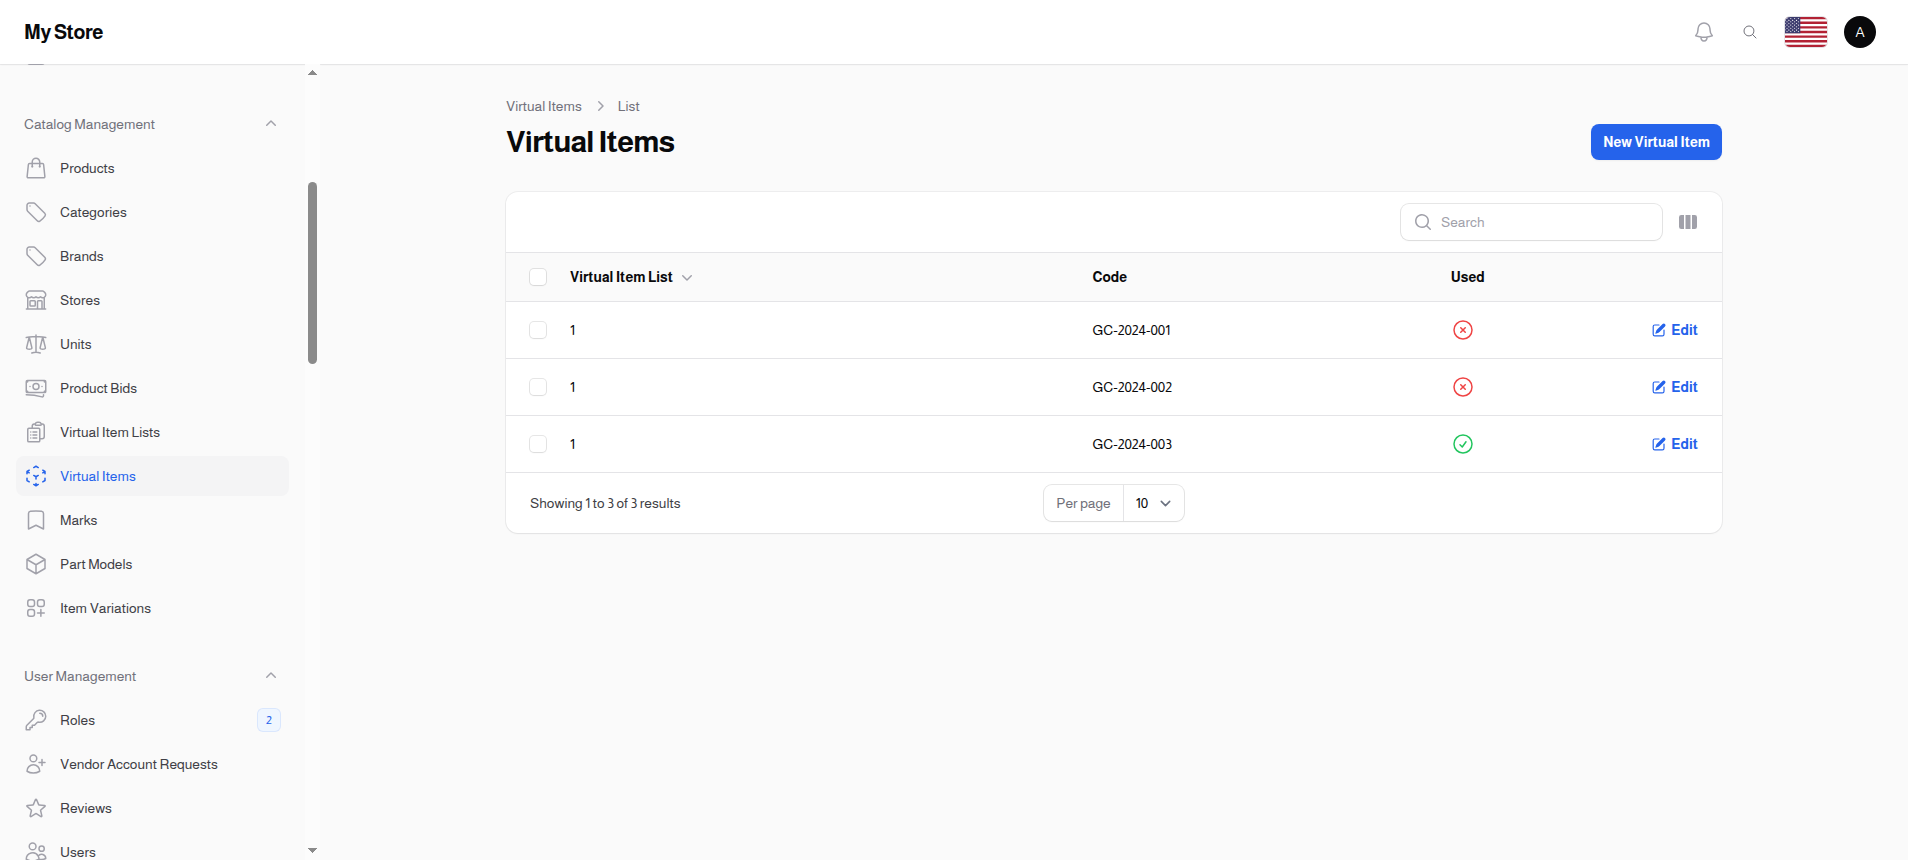This screenshot has height=860, width=1908.
Task: Edit the GC-2024-001 virtual item
Action: pyautogui.click(x=1675, y=330)
